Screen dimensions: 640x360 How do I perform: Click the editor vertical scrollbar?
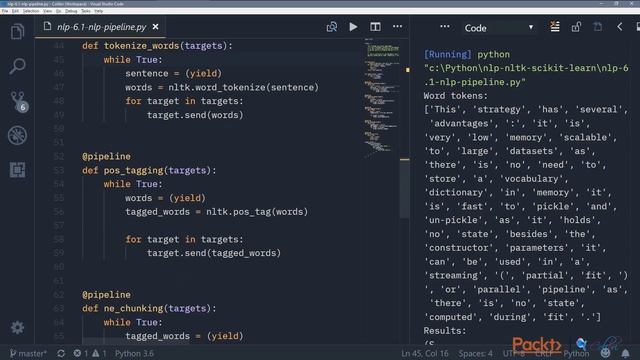(x=404, y=189)
